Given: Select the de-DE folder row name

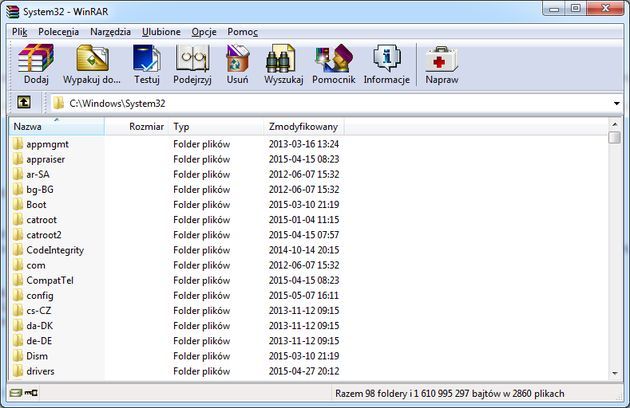Looking at the screenshot, I should tap(39, 341).
